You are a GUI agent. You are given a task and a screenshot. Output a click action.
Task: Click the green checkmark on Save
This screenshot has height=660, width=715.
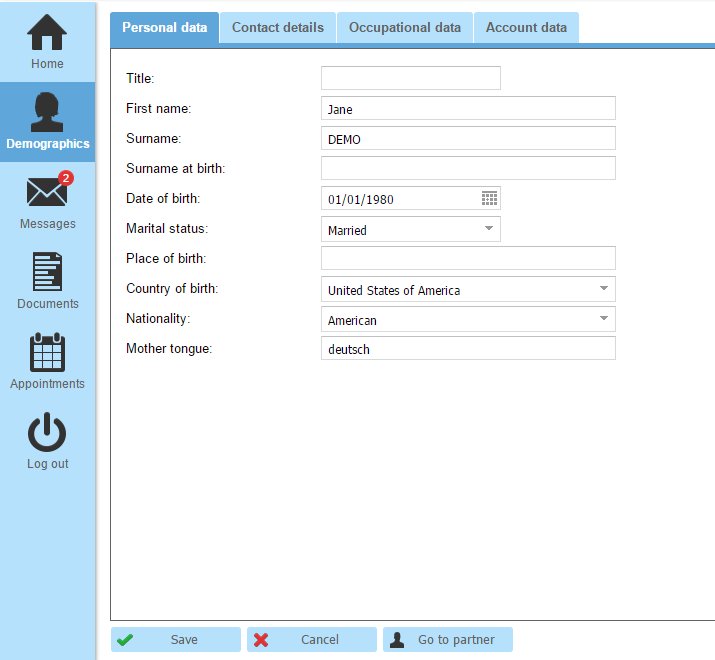click(x=125, y=640)
